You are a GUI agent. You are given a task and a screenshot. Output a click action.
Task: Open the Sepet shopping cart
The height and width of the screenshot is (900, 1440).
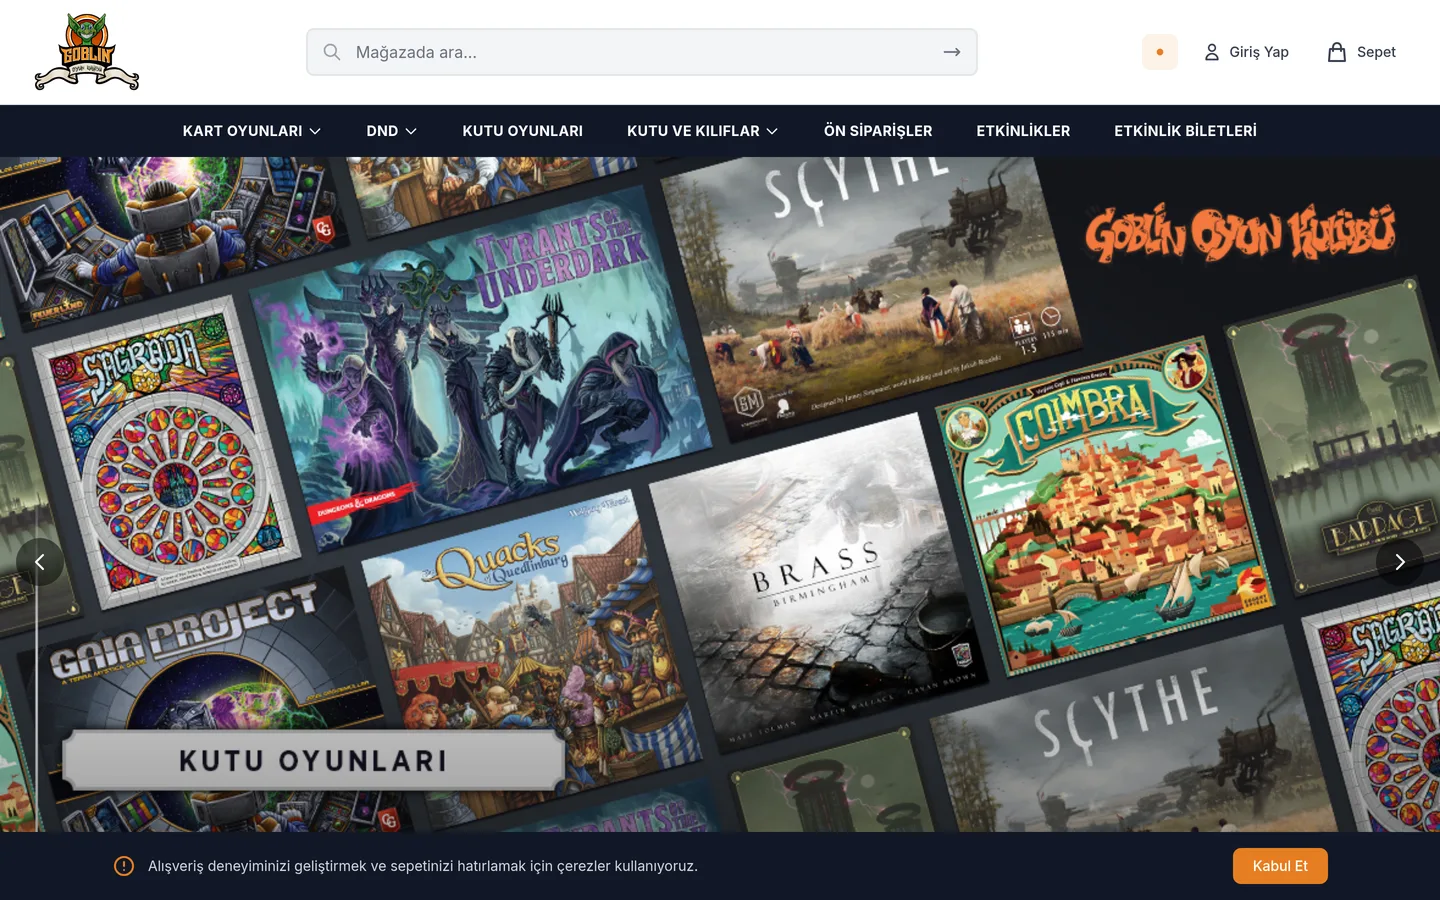click(1361, 52)
